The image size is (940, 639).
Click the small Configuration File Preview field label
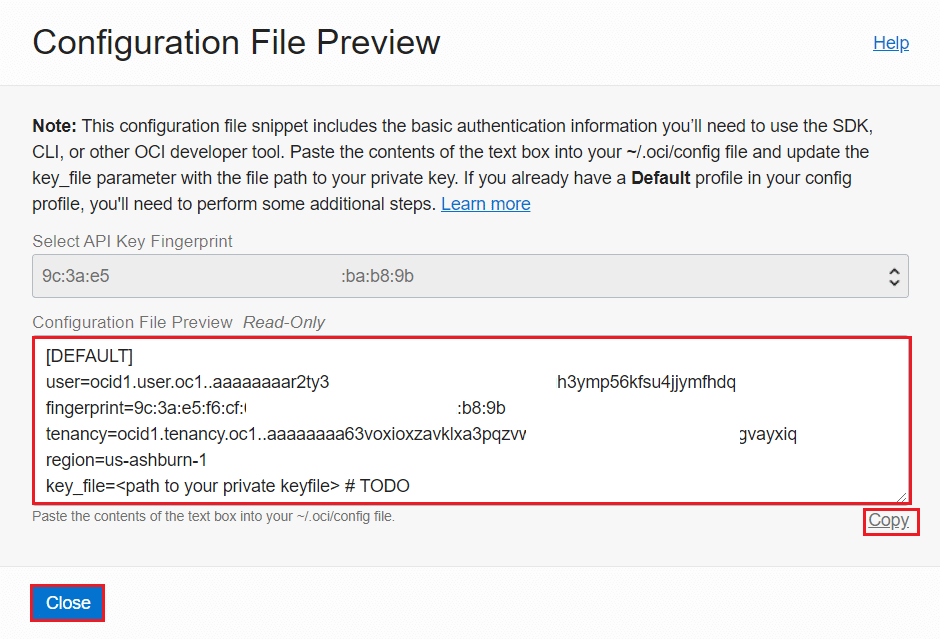tap(132, 322)
